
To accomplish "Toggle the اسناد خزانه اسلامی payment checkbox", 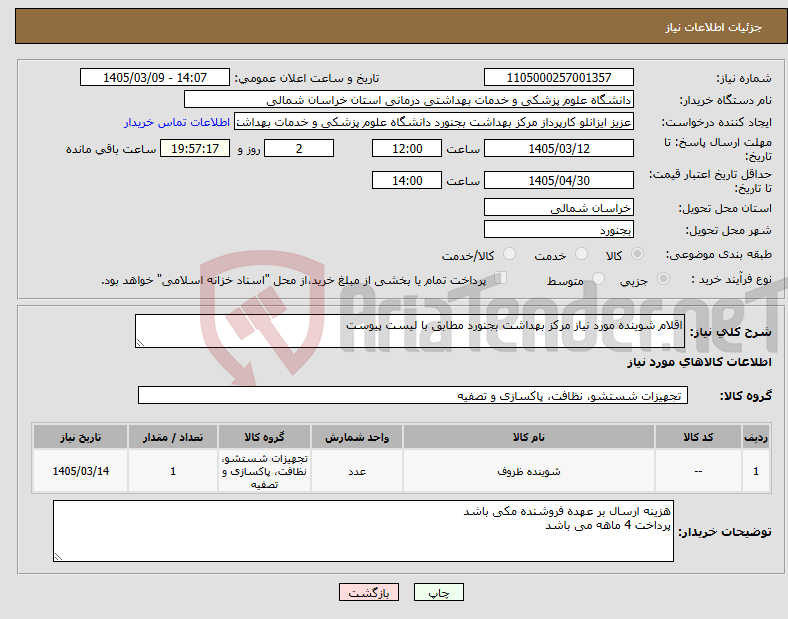I will 501,278.
